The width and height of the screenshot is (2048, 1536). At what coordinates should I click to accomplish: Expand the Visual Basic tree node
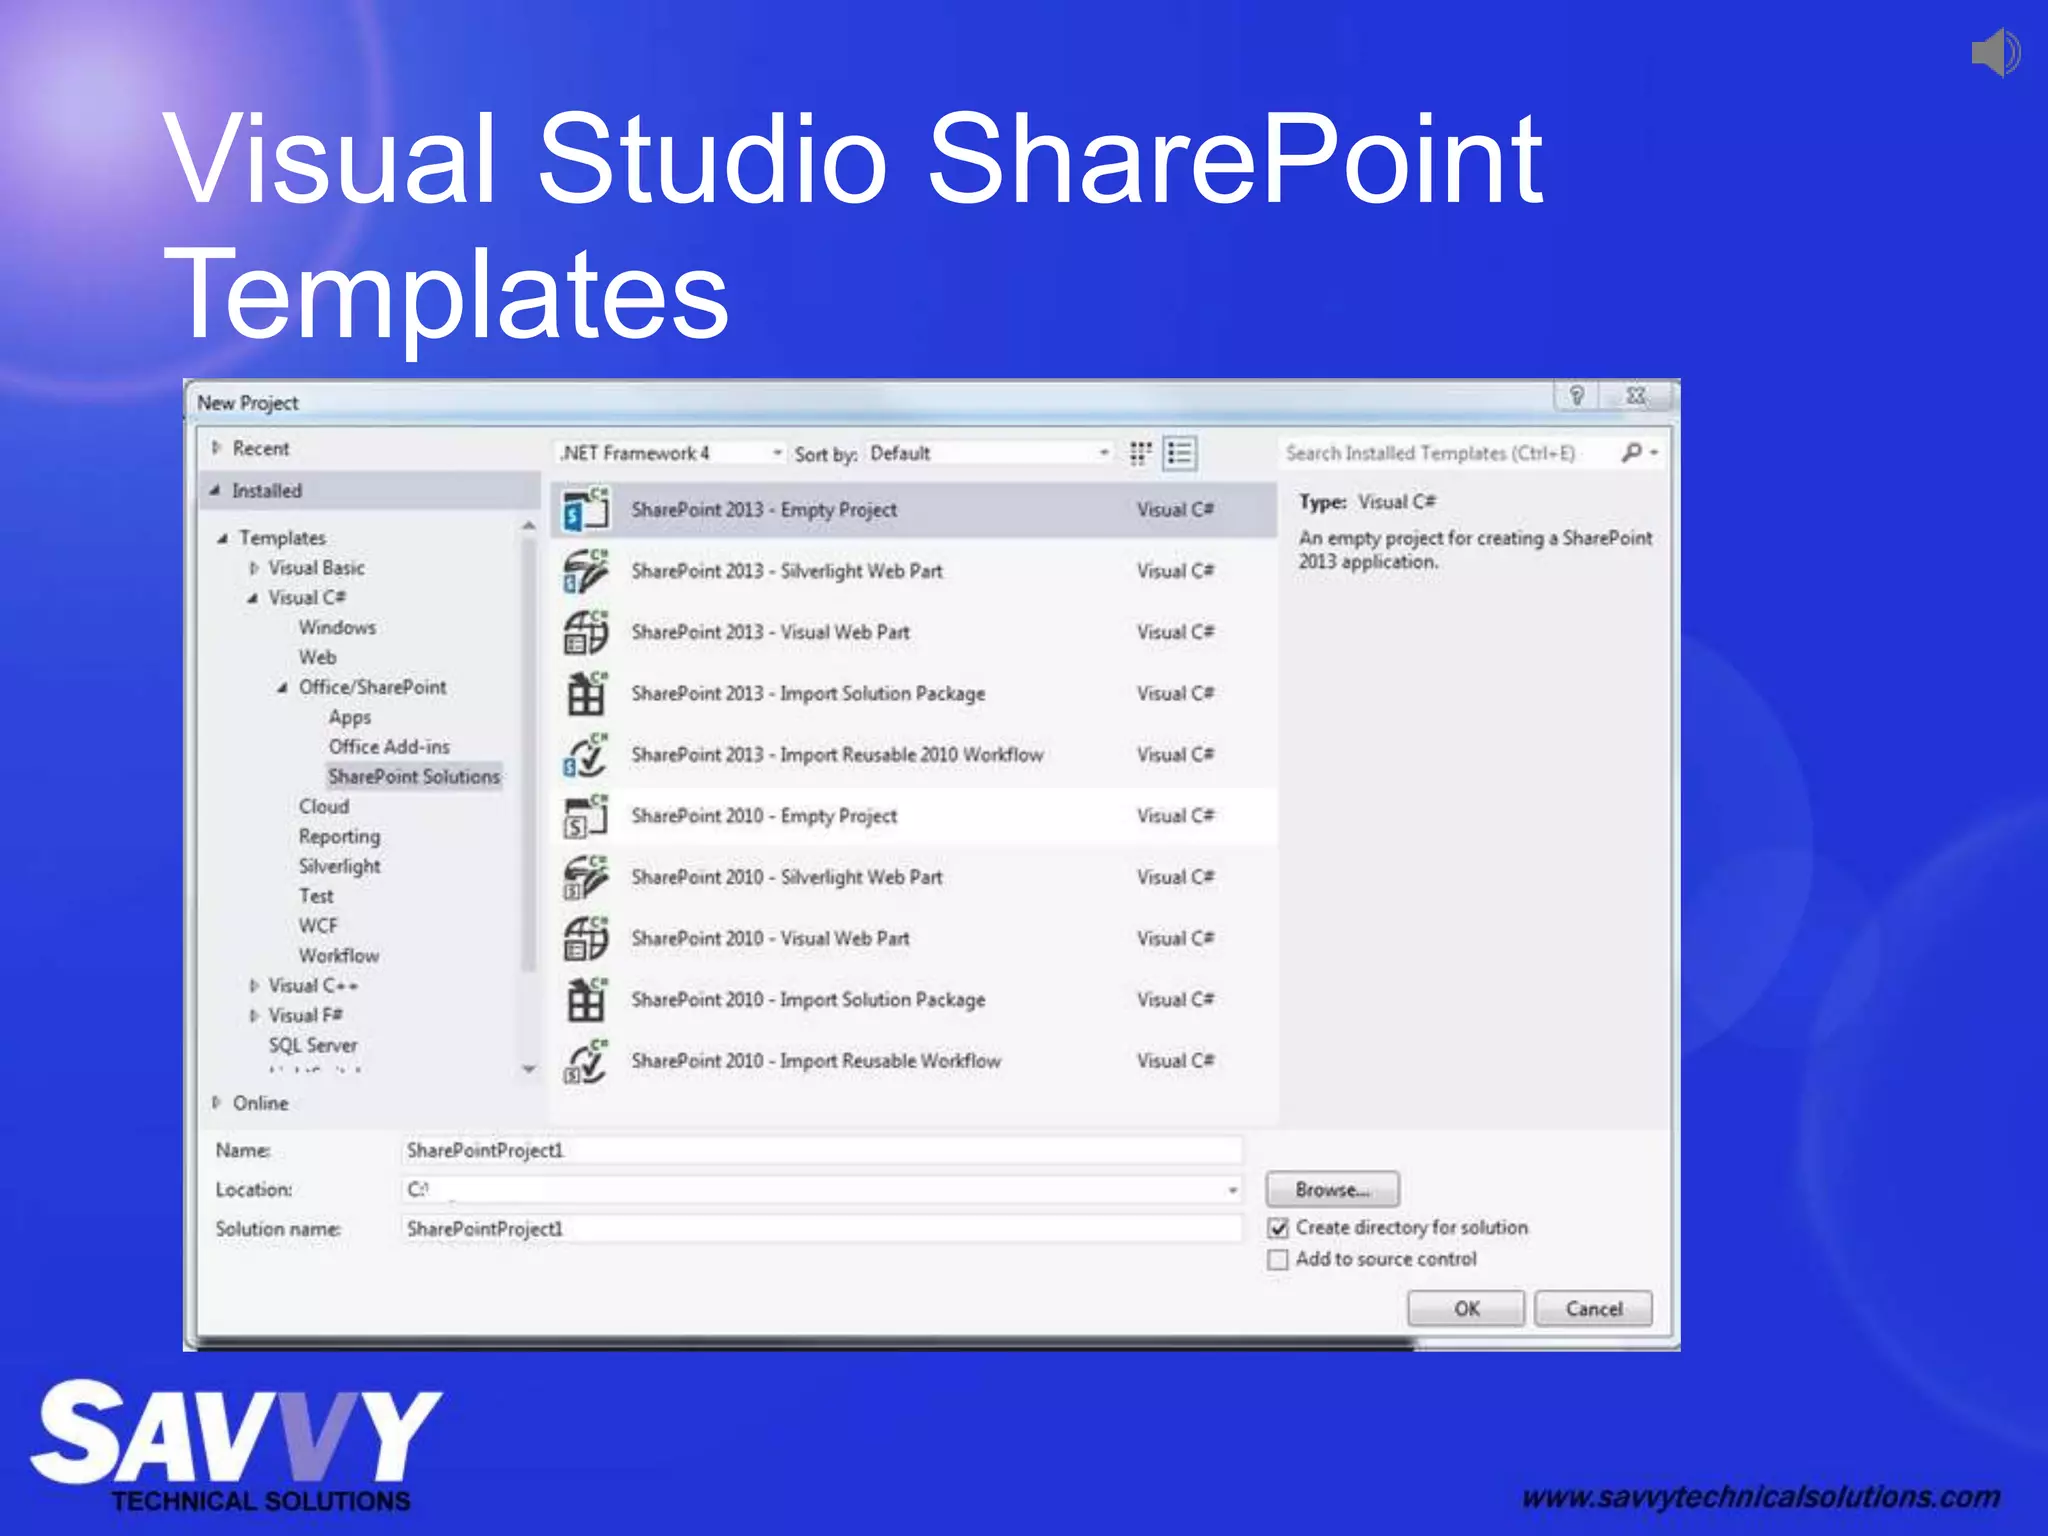click(x=254, y=568)
